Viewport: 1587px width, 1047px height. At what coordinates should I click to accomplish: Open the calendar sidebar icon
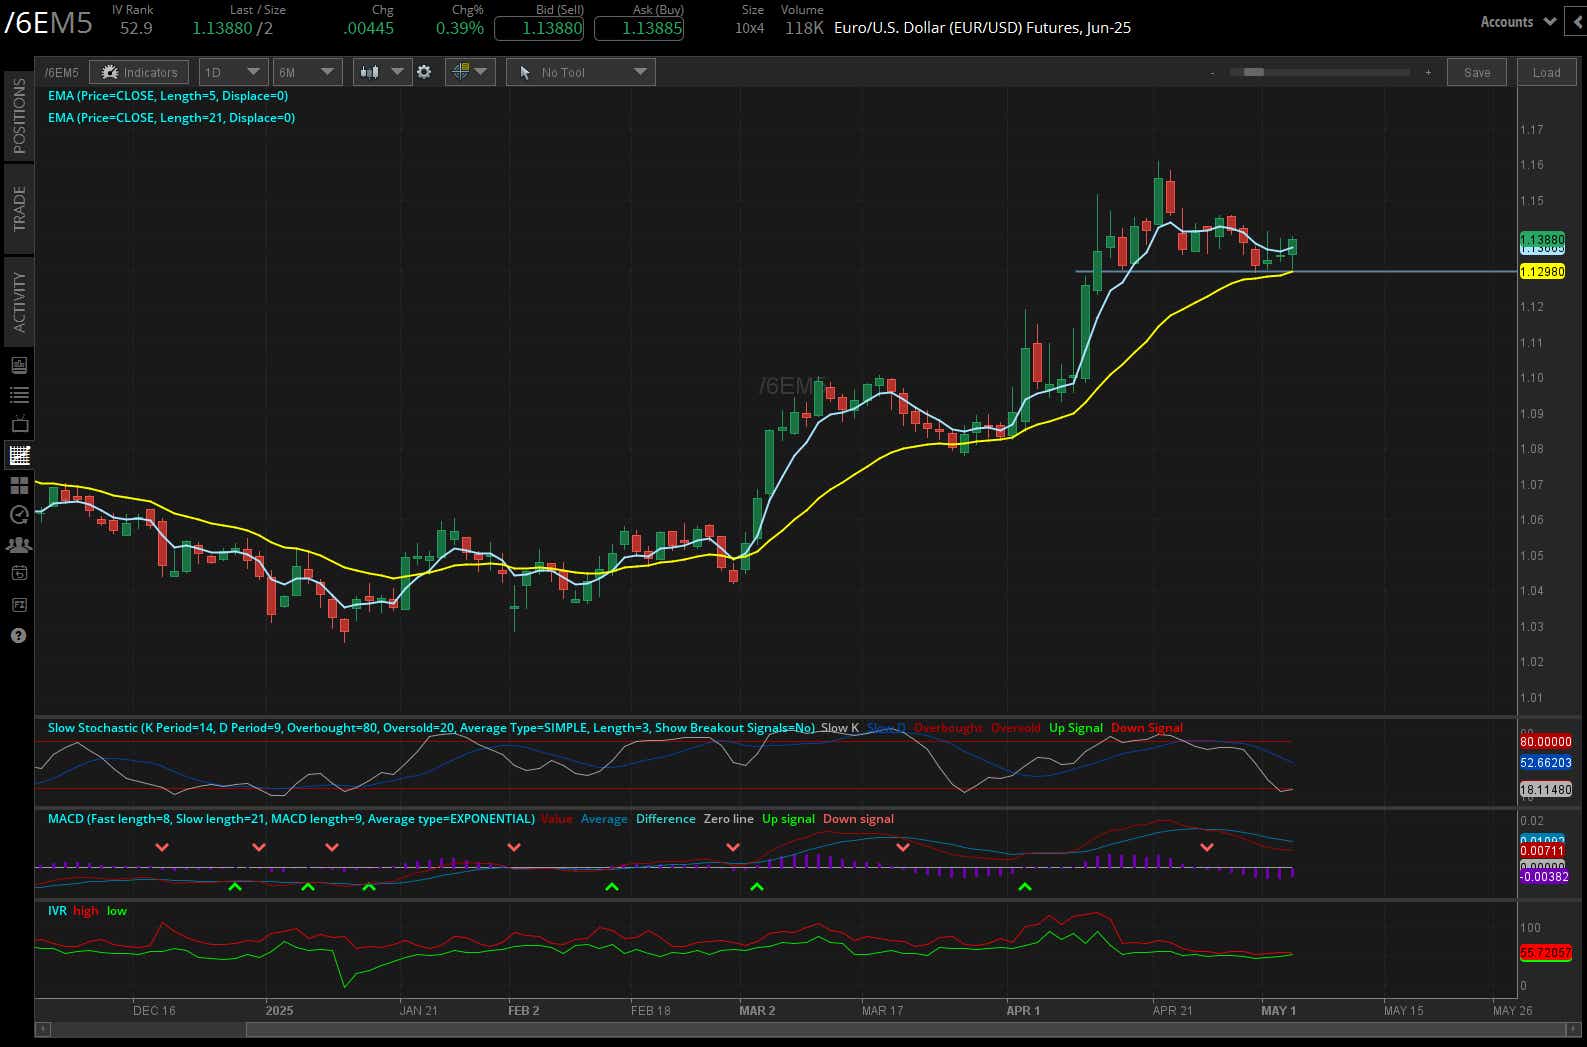click(19, 574)
